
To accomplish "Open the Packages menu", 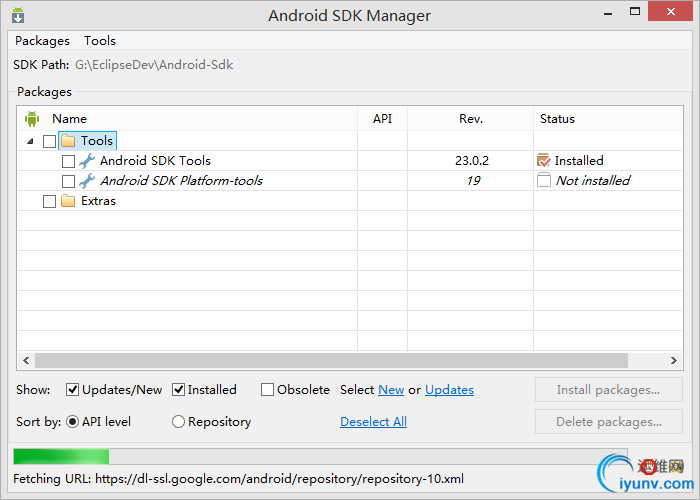I will coord(42,41).
